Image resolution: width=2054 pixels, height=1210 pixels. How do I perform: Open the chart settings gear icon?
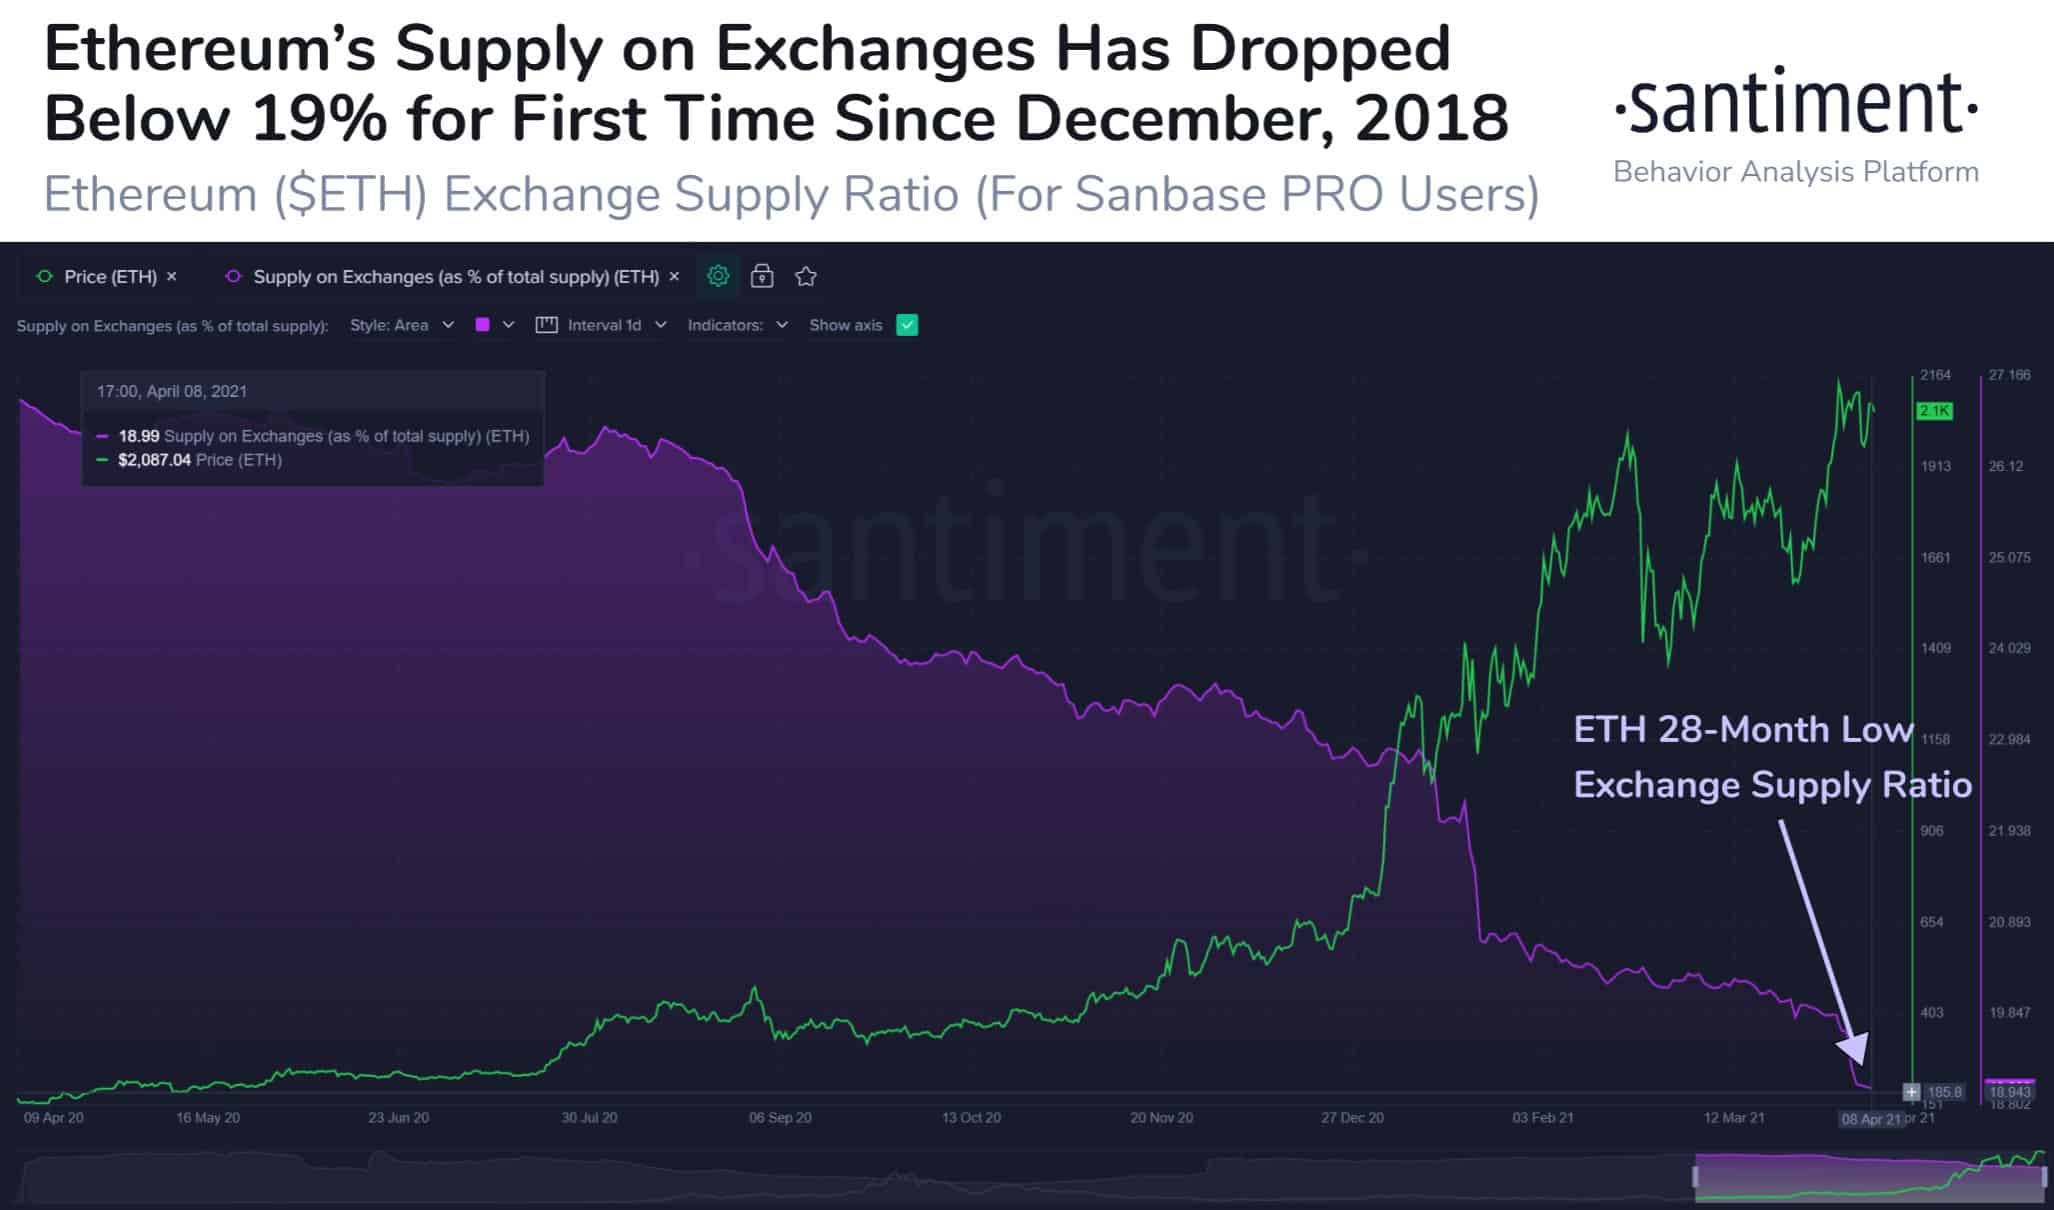coord(719,276)
